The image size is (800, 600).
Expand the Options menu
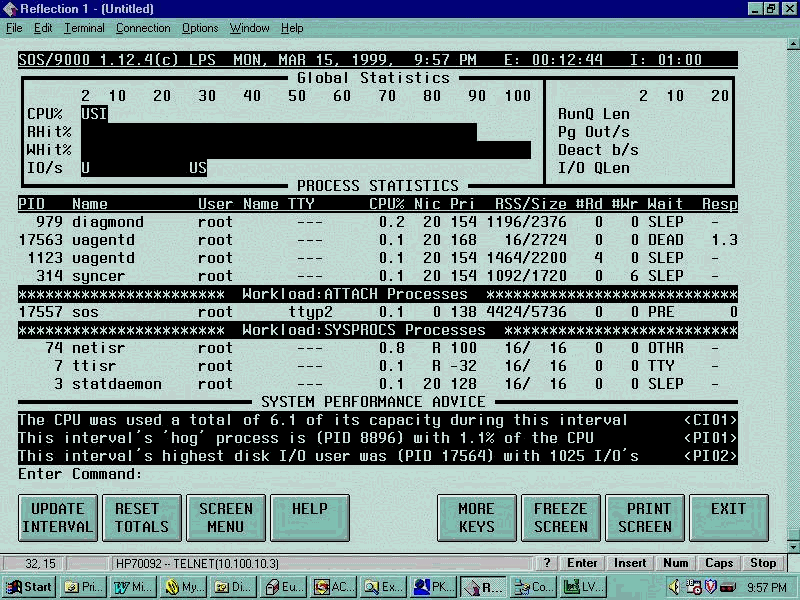click(x=200, y=28)
